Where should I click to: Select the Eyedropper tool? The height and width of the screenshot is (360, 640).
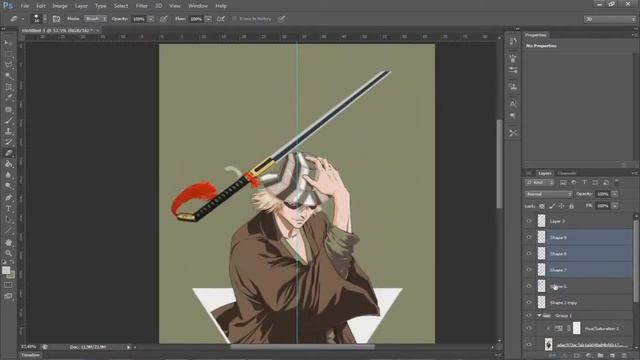pos(8,98)
